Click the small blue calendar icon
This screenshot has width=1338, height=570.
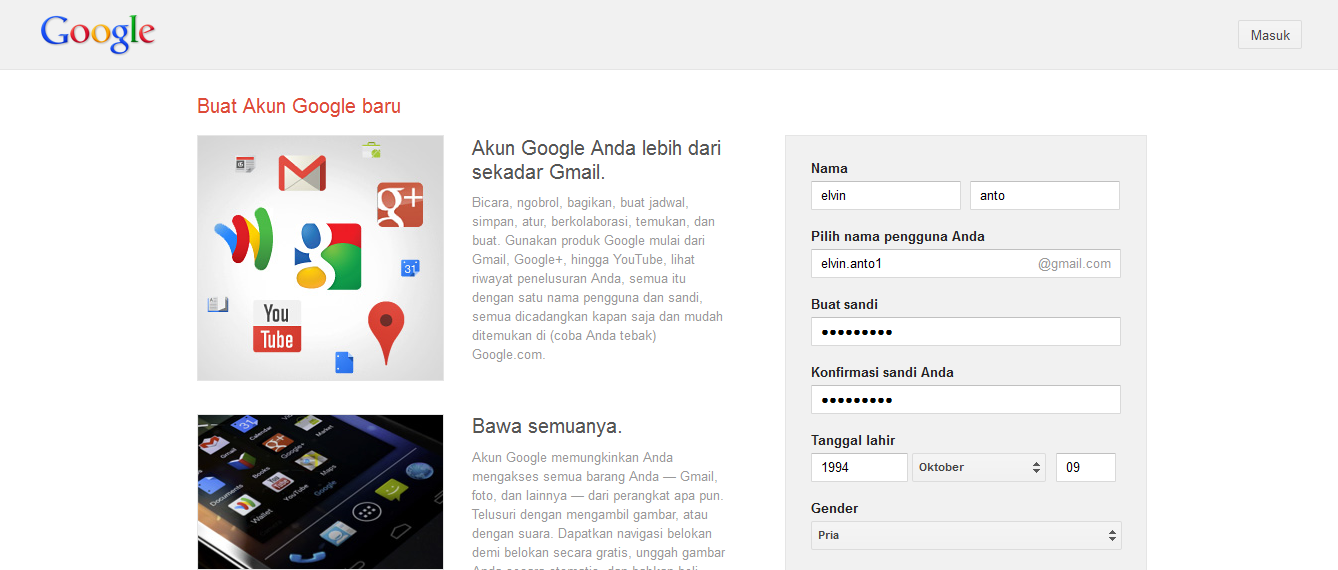(x=410, y=267)
